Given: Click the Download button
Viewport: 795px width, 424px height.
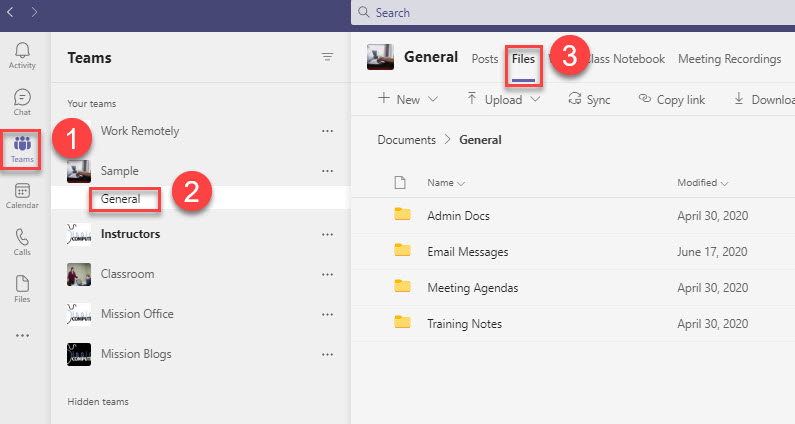Looking at the screenshot, I should tap(764, 99).
